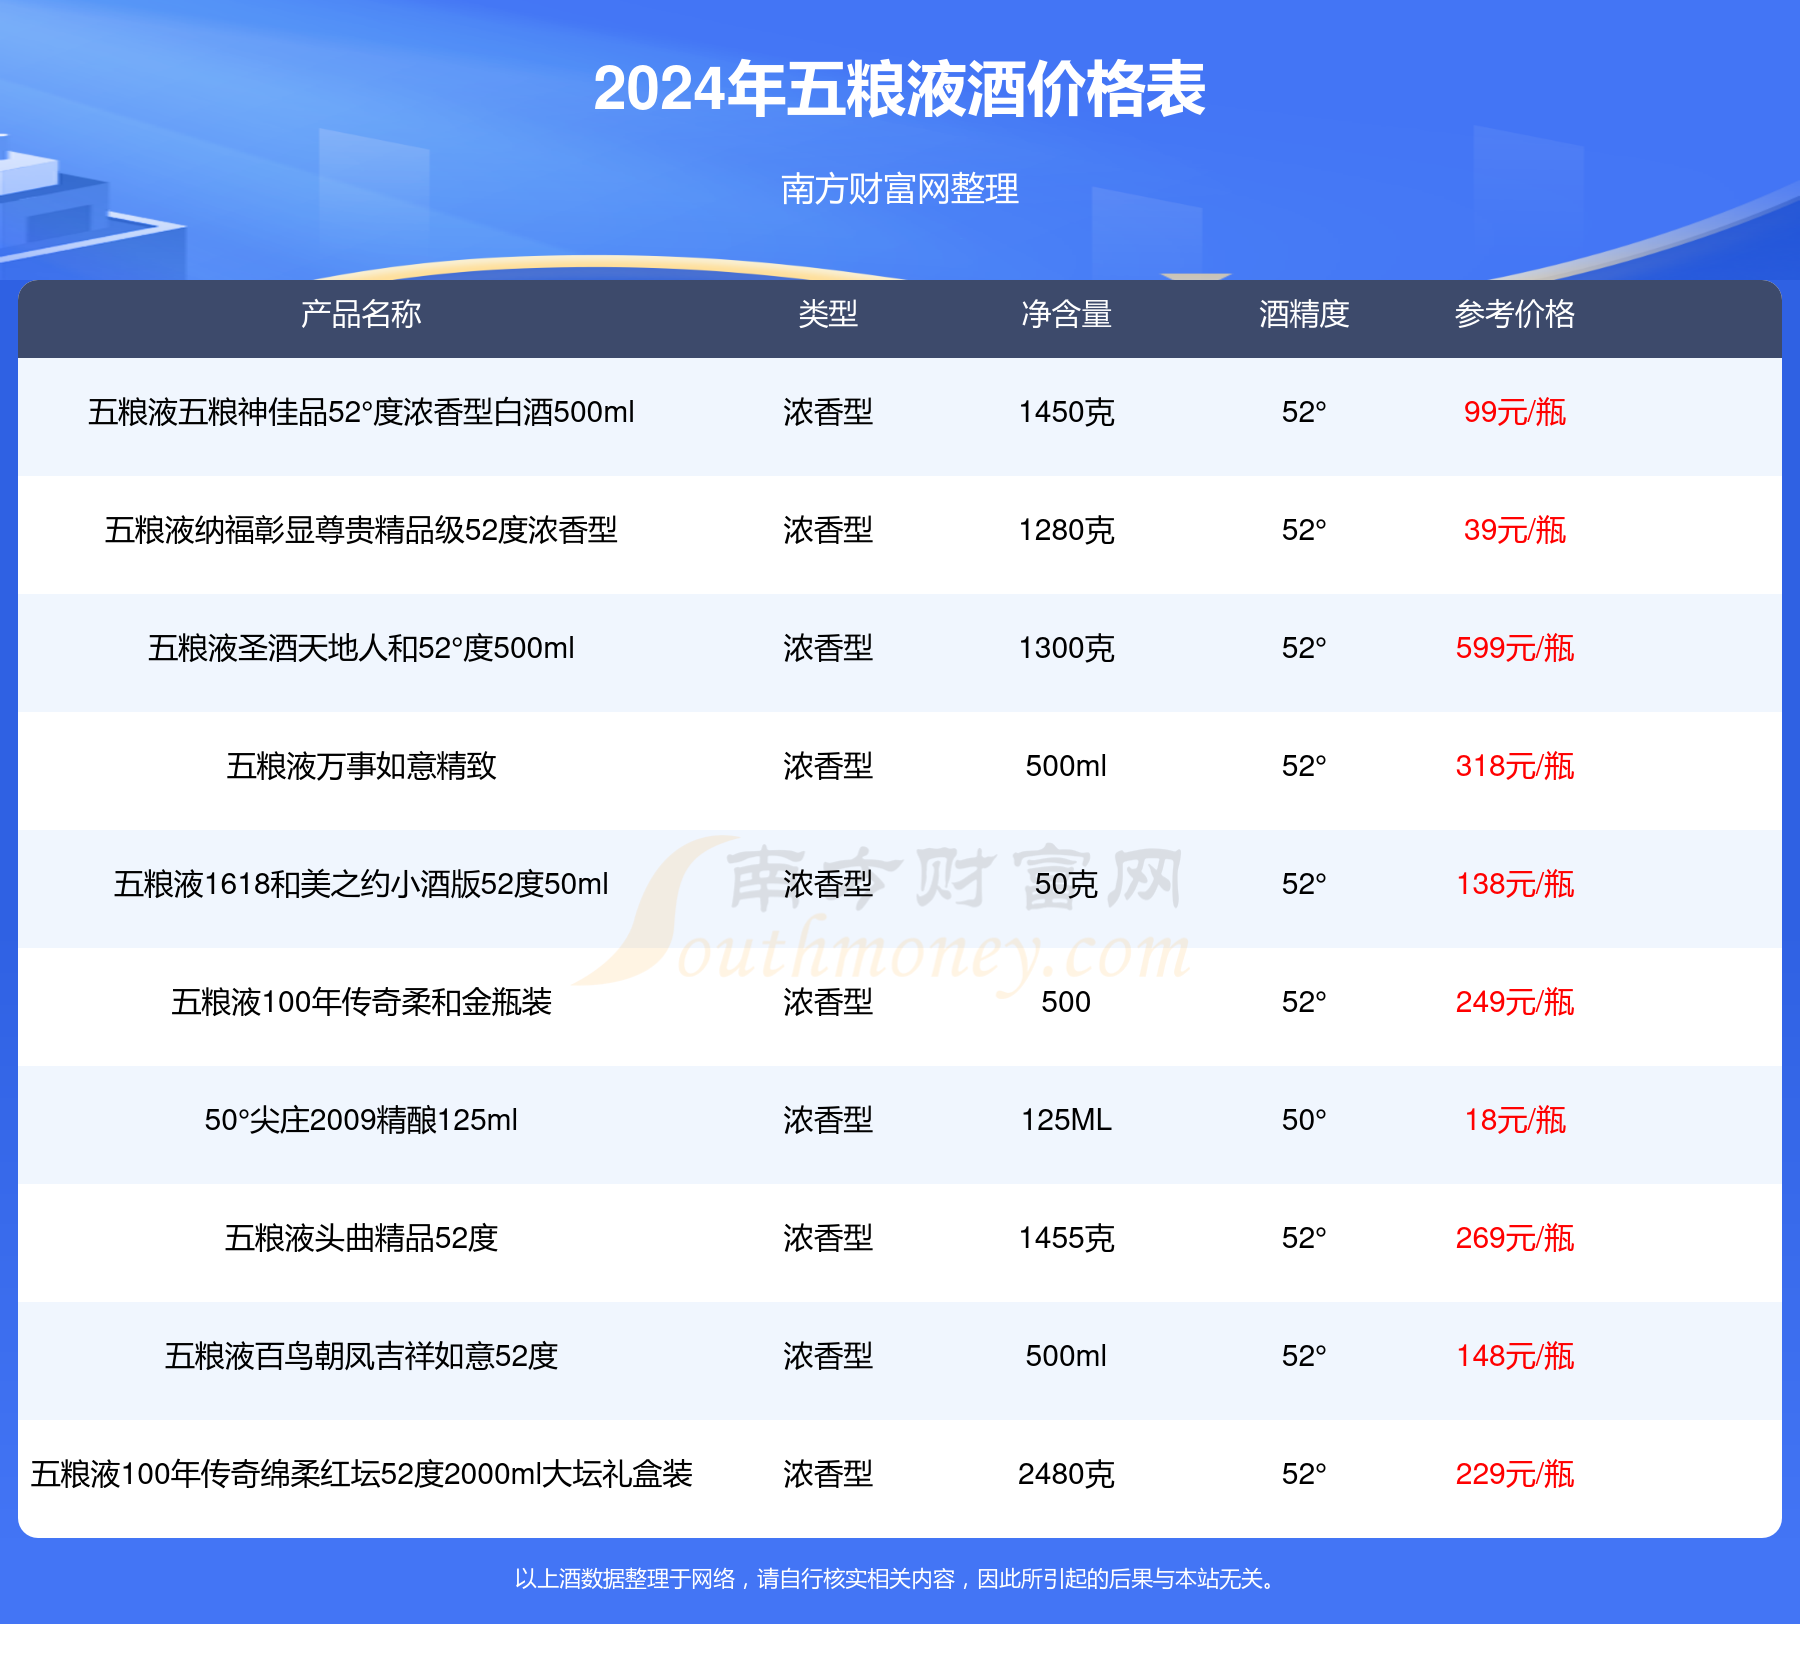Click the 类型 column header

point(828,314)
